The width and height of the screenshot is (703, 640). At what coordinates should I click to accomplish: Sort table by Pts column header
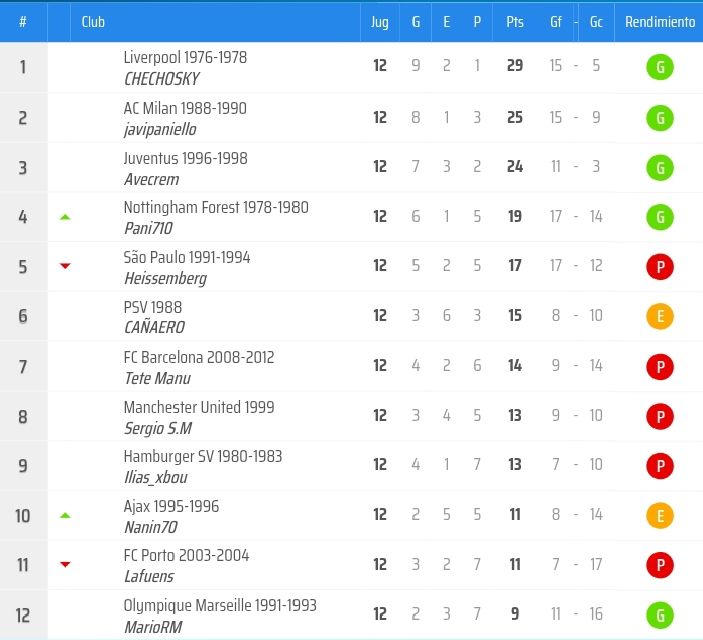[x=515, y=22]
